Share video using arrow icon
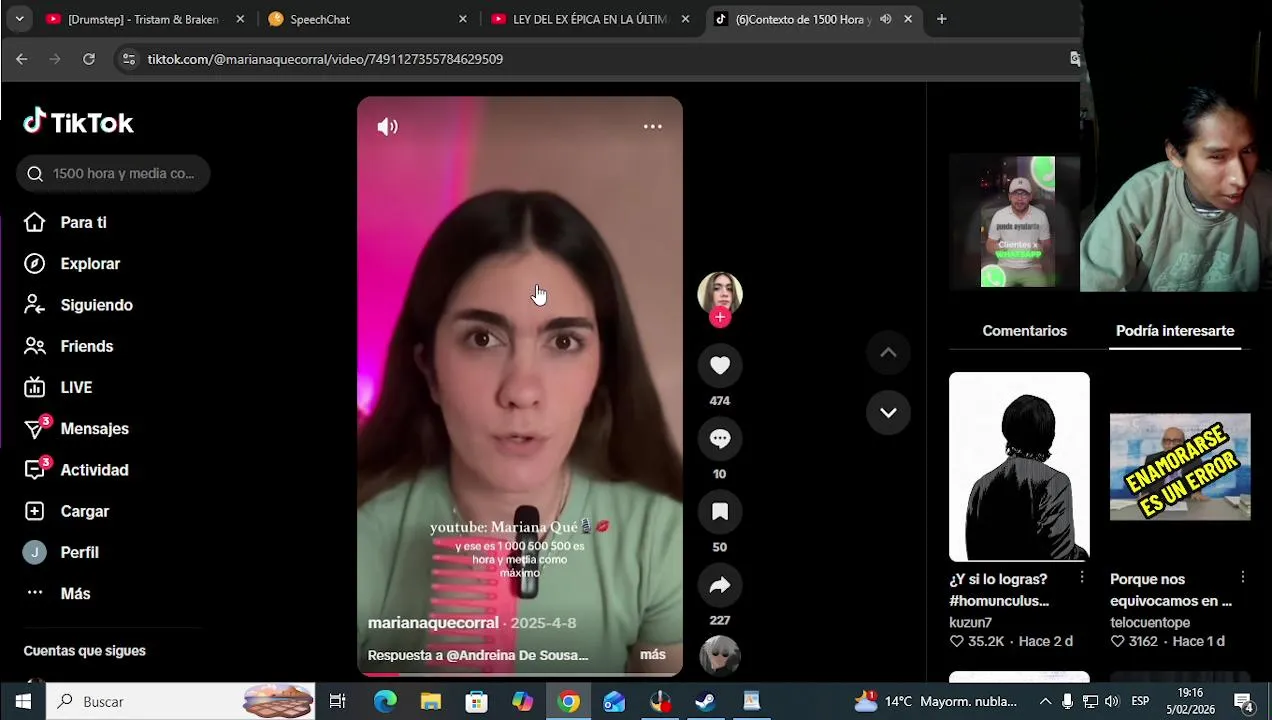 (720, 585)
